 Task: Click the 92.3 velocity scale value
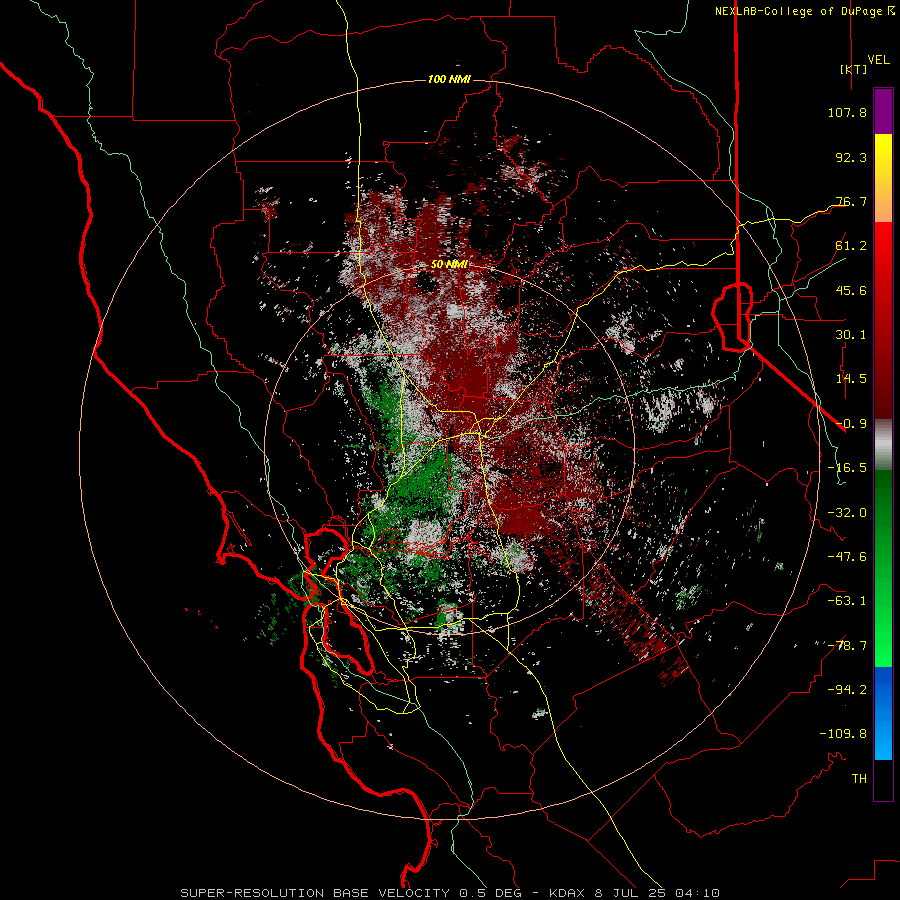(851, 157)
